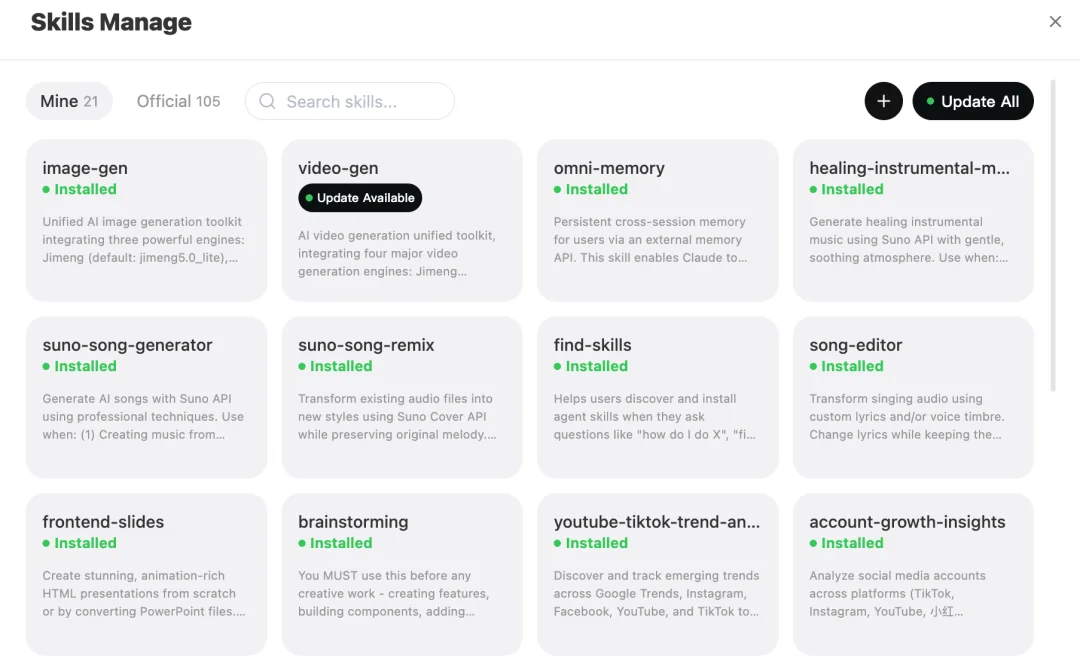Open the youtube-tiktok-trend-an... skill card
The height and width of the screenshot is (667, 1080).
coord(657,574)
